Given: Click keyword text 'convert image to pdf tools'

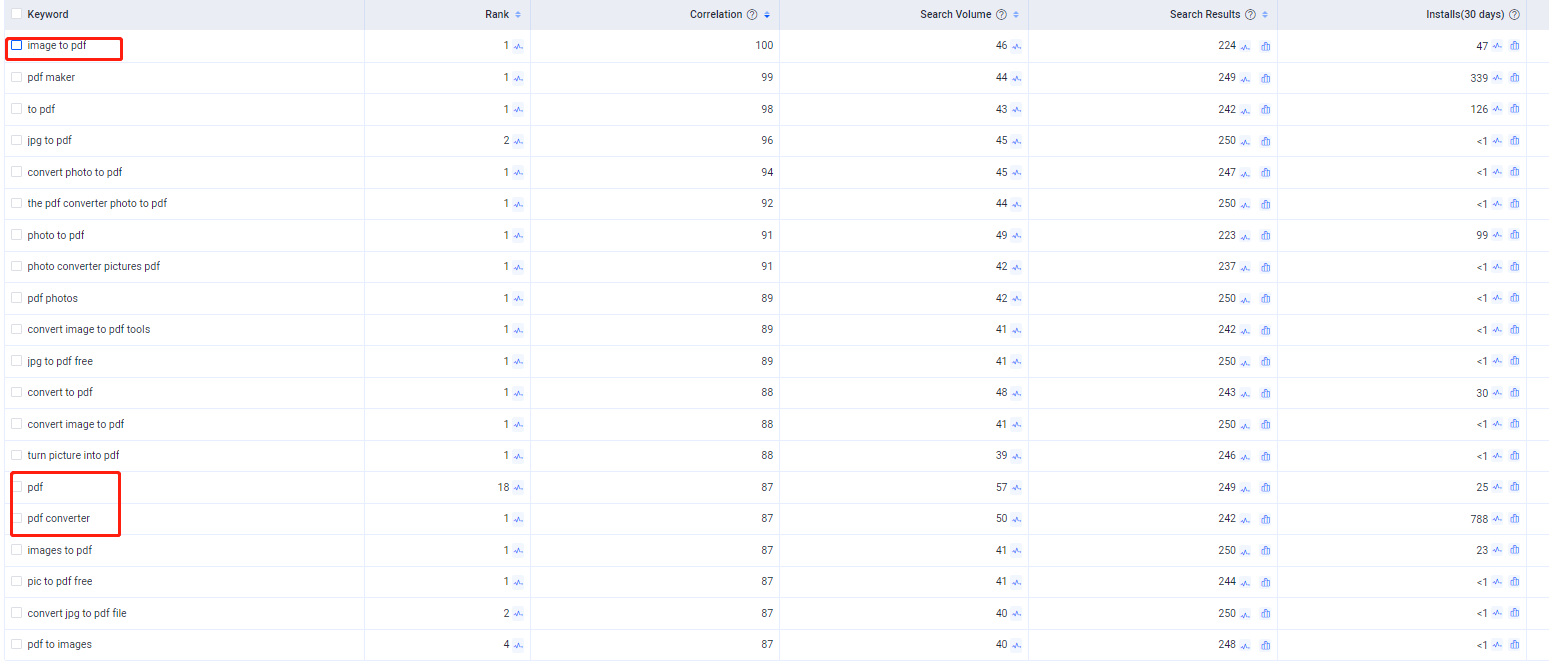Looking at the screenshot, I should [89, 330].
